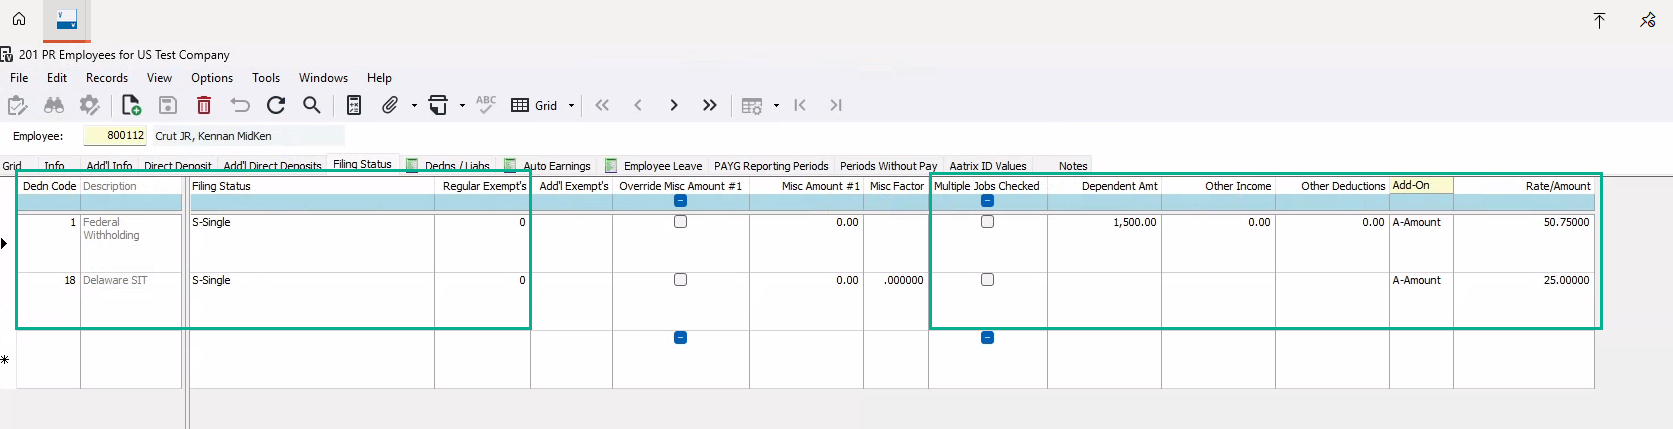
Task: Open Add-On cell for Delaware SIT
Action: 1421,301
